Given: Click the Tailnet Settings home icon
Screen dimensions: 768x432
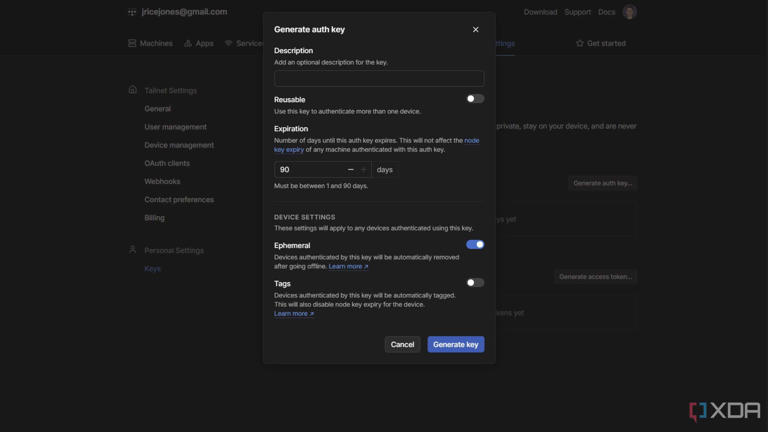Looking at the screenshot, I should click(133, 90).
